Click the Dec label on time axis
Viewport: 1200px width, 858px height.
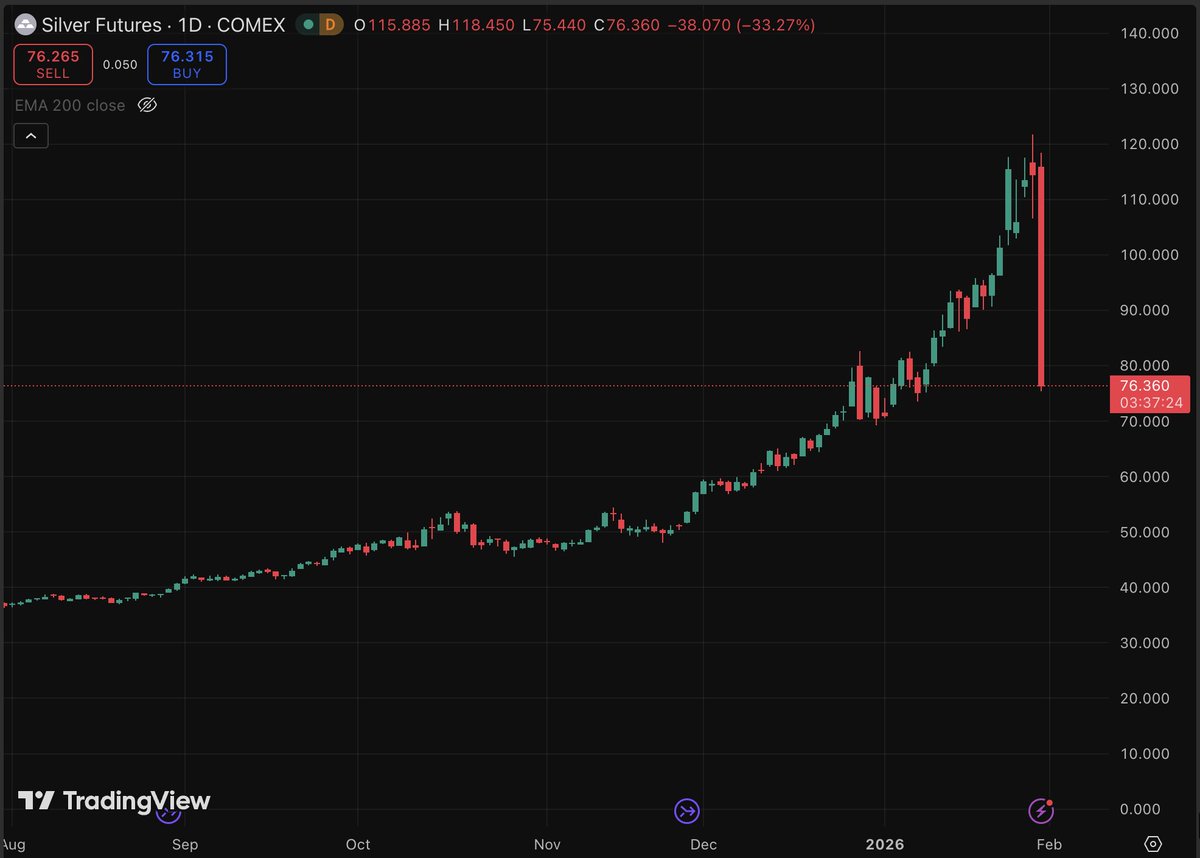[x=703, y=844]
